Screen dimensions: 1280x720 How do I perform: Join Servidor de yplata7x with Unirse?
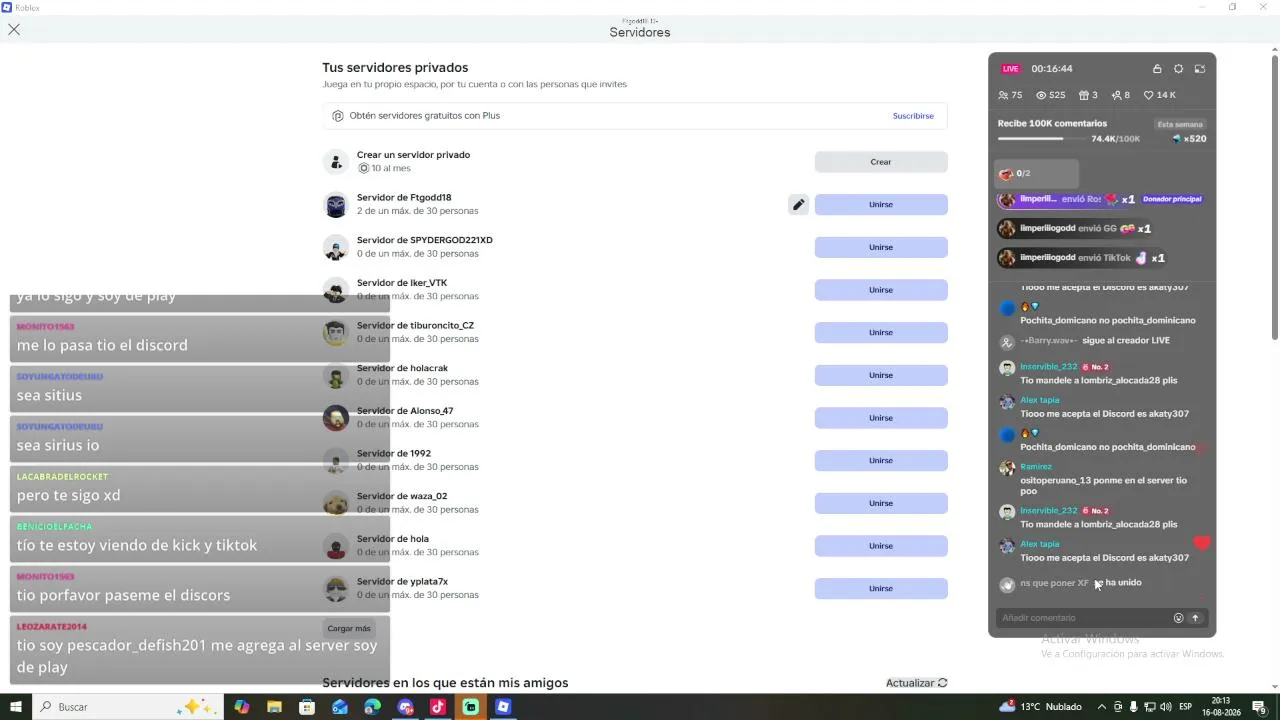click(x=881, y=588)
